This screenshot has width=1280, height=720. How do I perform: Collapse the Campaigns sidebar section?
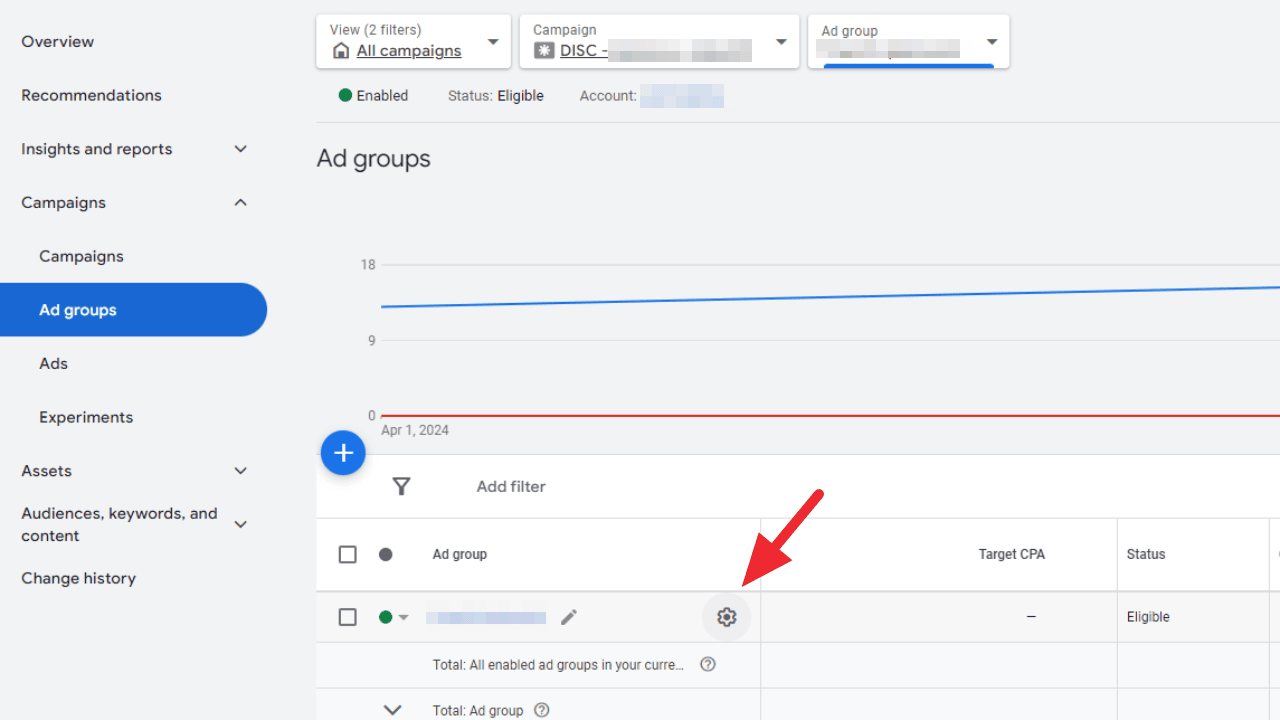240,203
